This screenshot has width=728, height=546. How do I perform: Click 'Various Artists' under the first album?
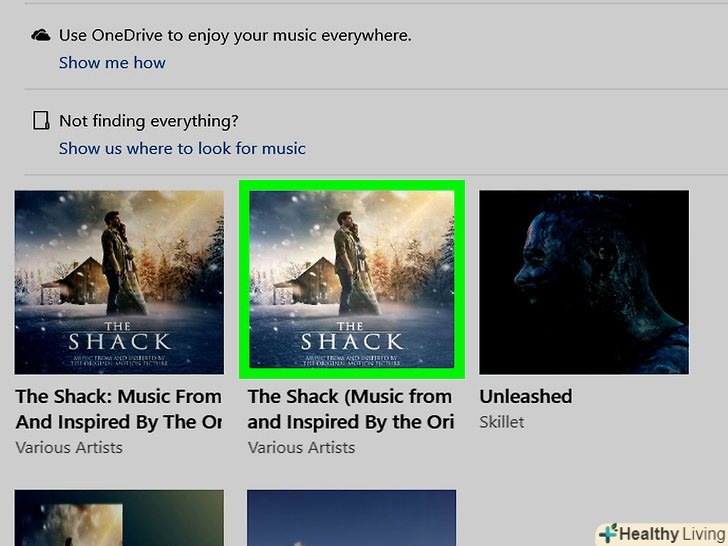tap(69, 448)
